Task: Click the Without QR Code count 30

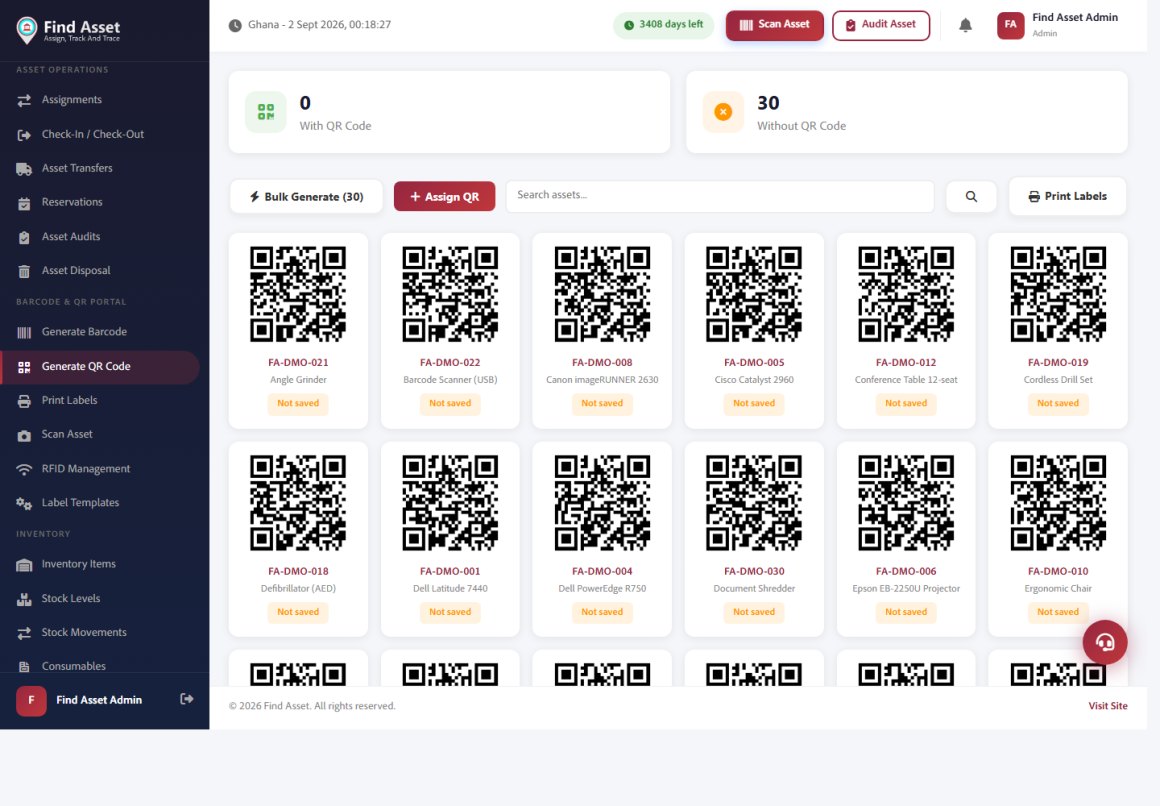Action: 768,103
